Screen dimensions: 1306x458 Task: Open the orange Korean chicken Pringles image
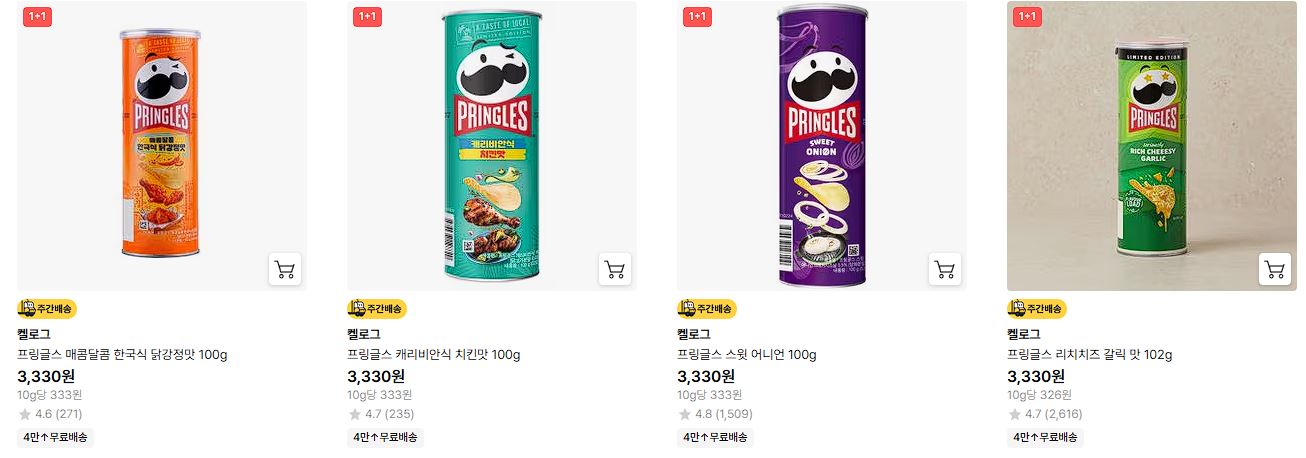[162, 146]
